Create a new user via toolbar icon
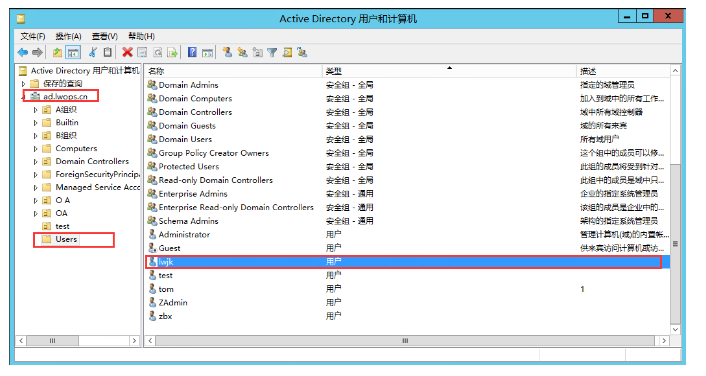Screen dimensions: 706x376 pyautogui.click(x=227, y=53)
